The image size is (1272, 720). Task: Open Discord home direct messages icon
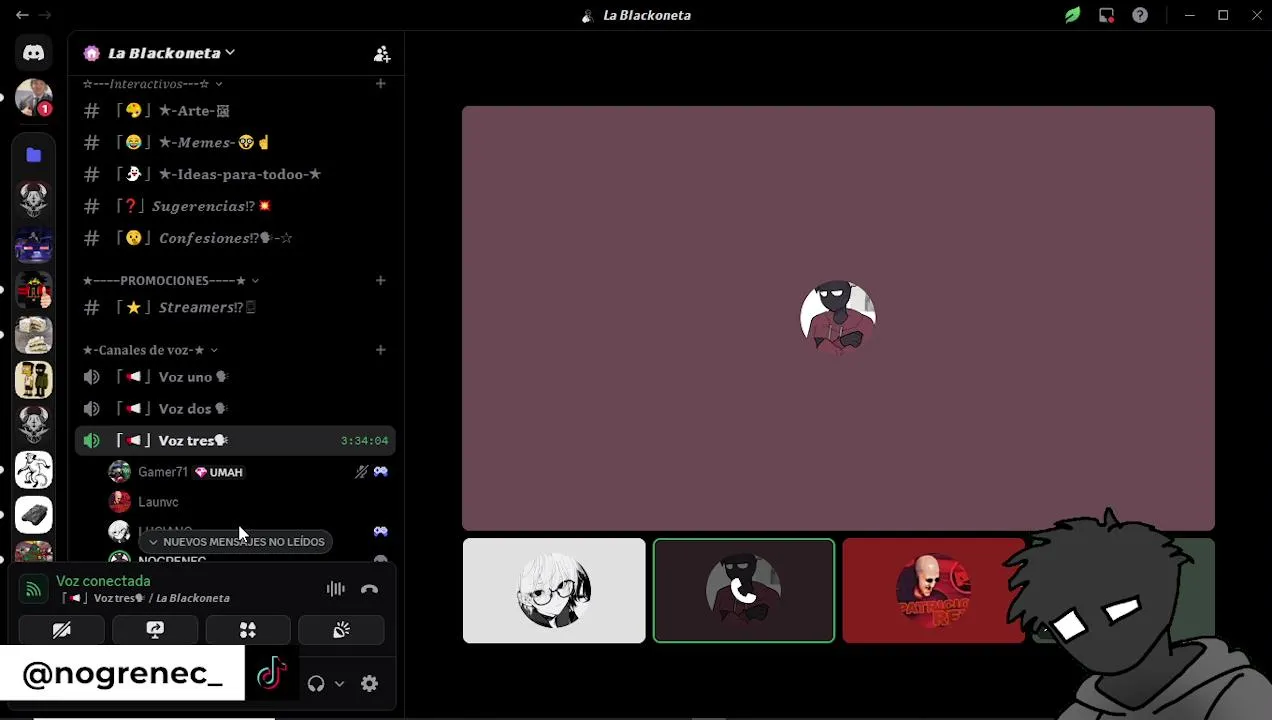click(x=34, y=53)
